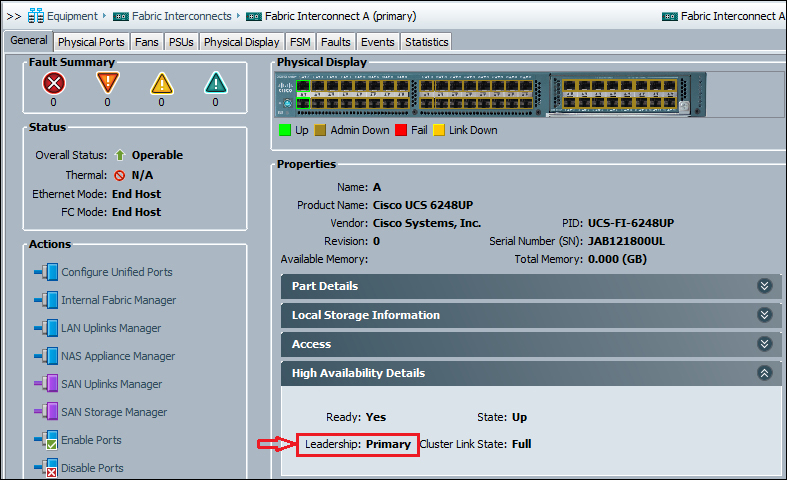Click the serial number value JAB121800UL

[626, 242]
